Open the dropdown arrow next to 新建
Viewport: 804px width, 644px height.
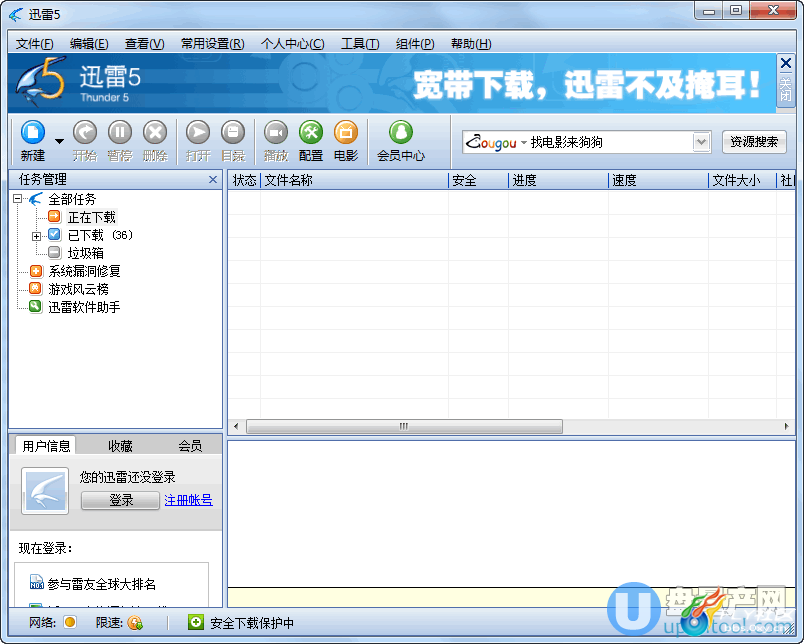coord(59,141)
